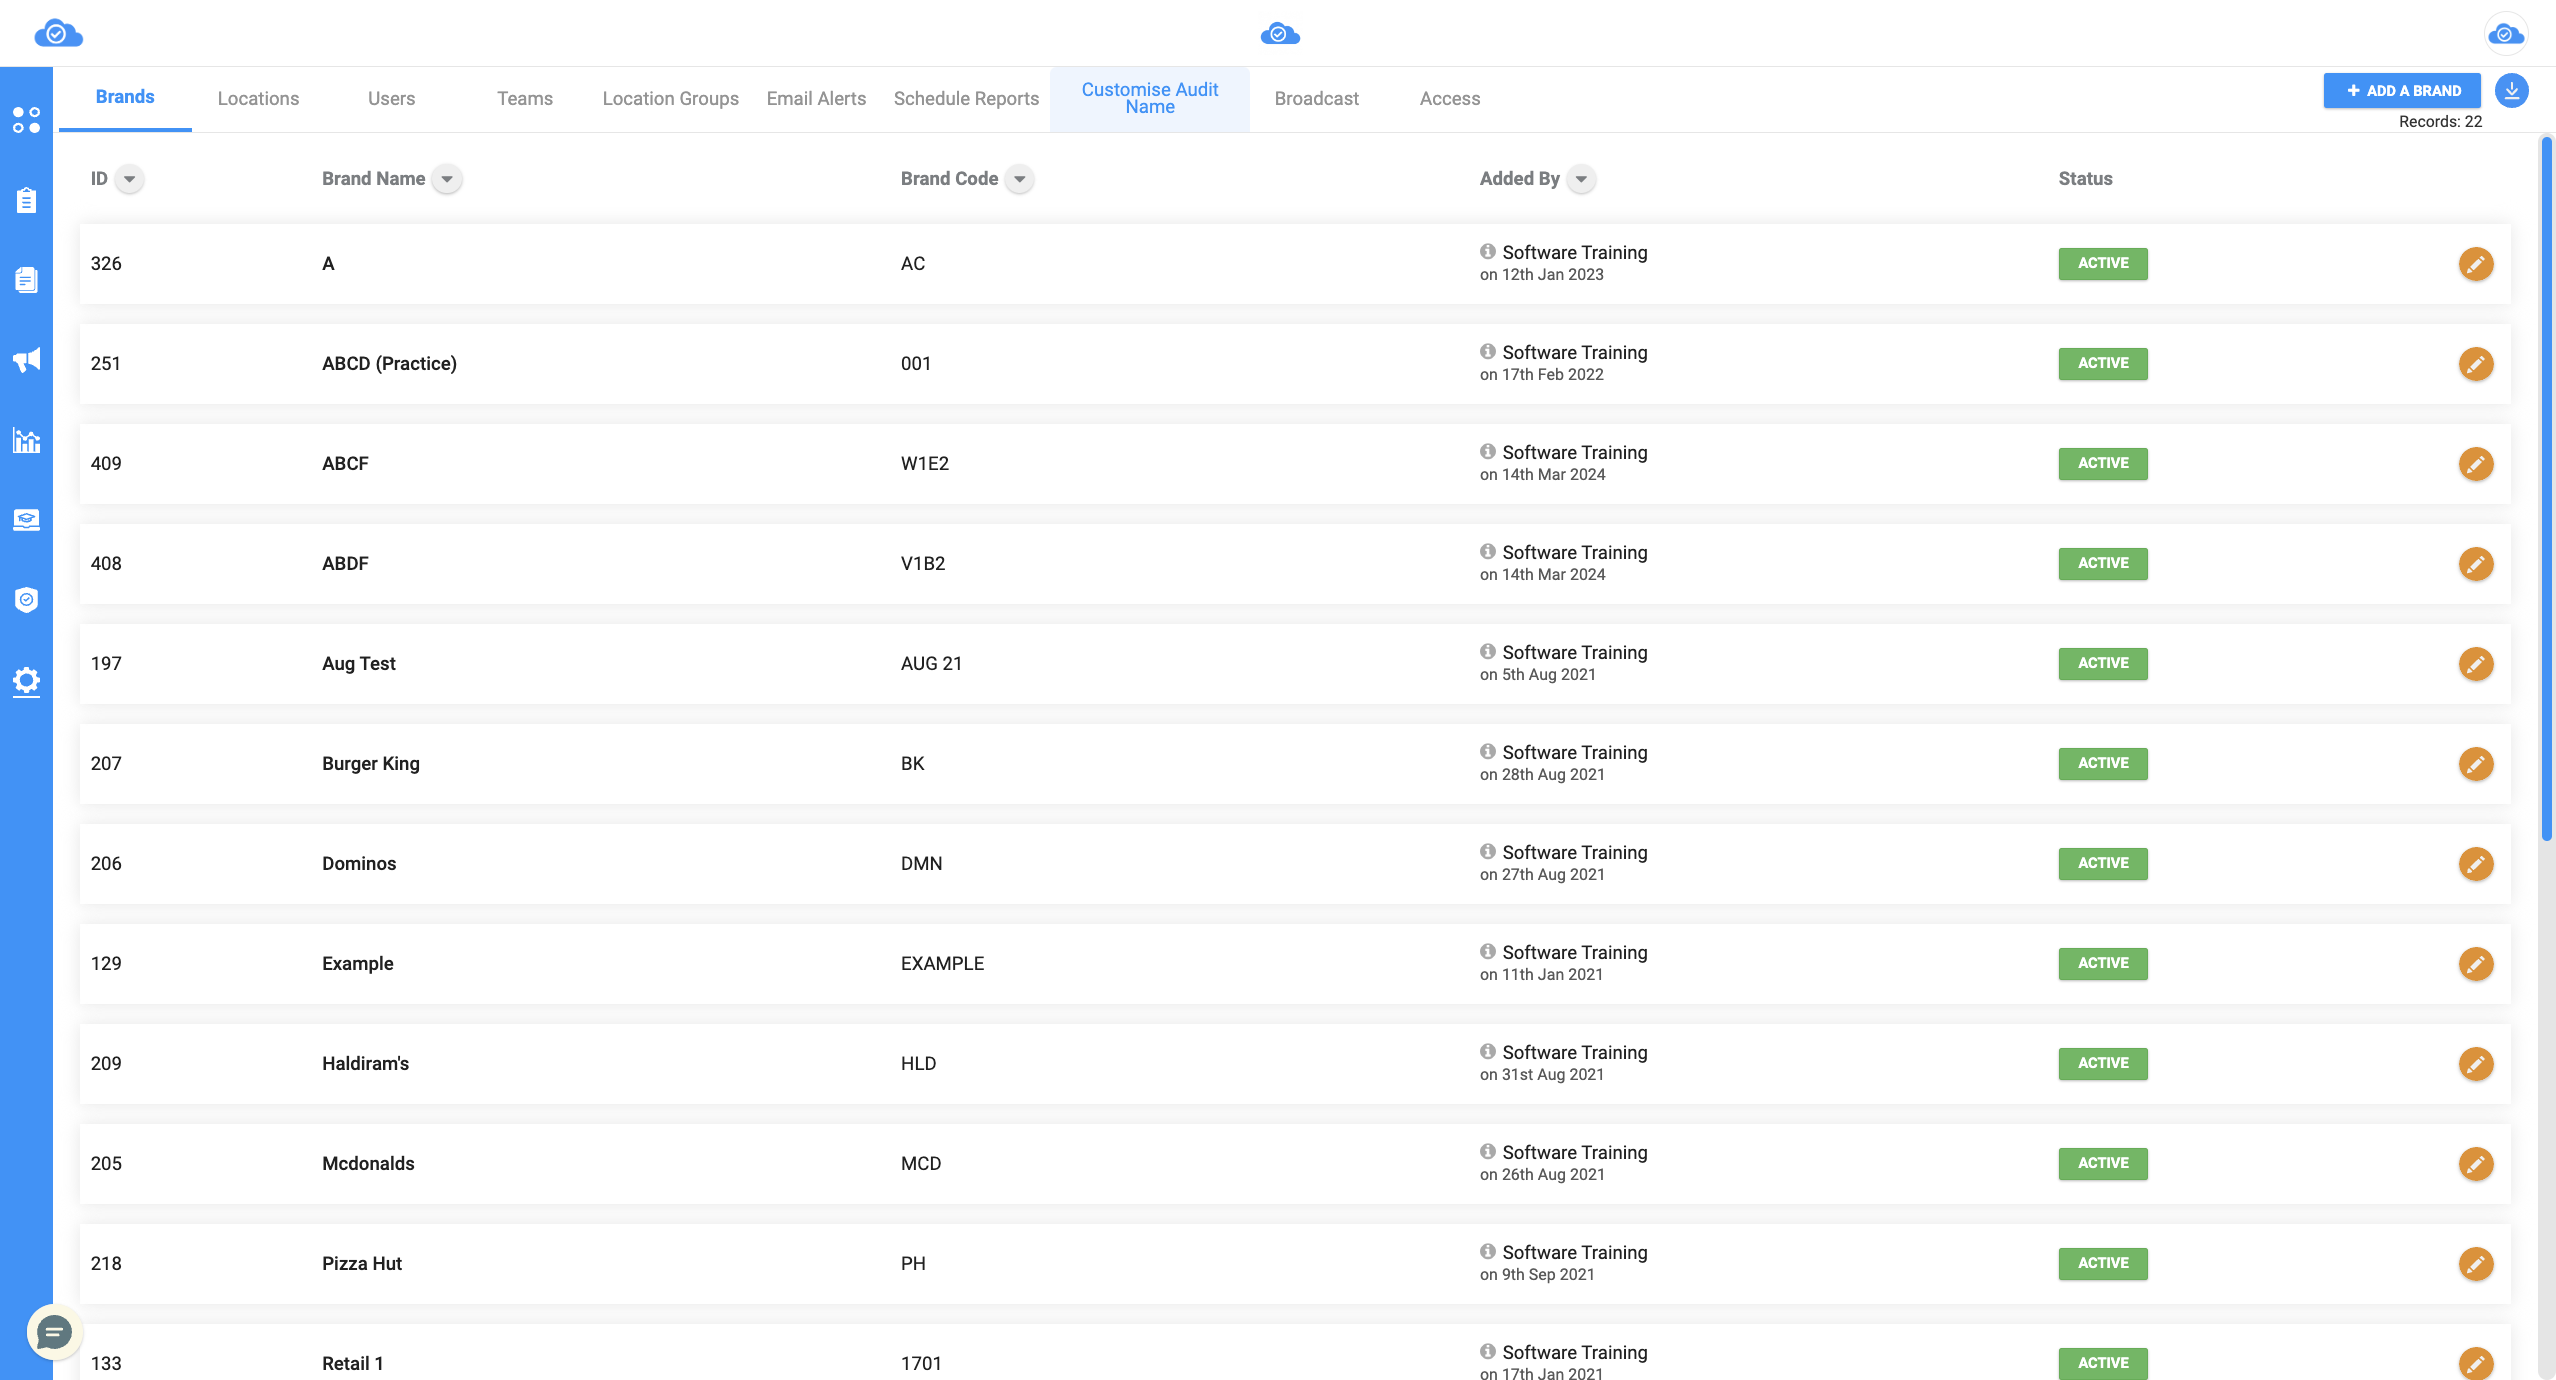Edit ABCD (Practice) brand pencil icon
The image size is (2556, 1380).
click(2476, 364)
